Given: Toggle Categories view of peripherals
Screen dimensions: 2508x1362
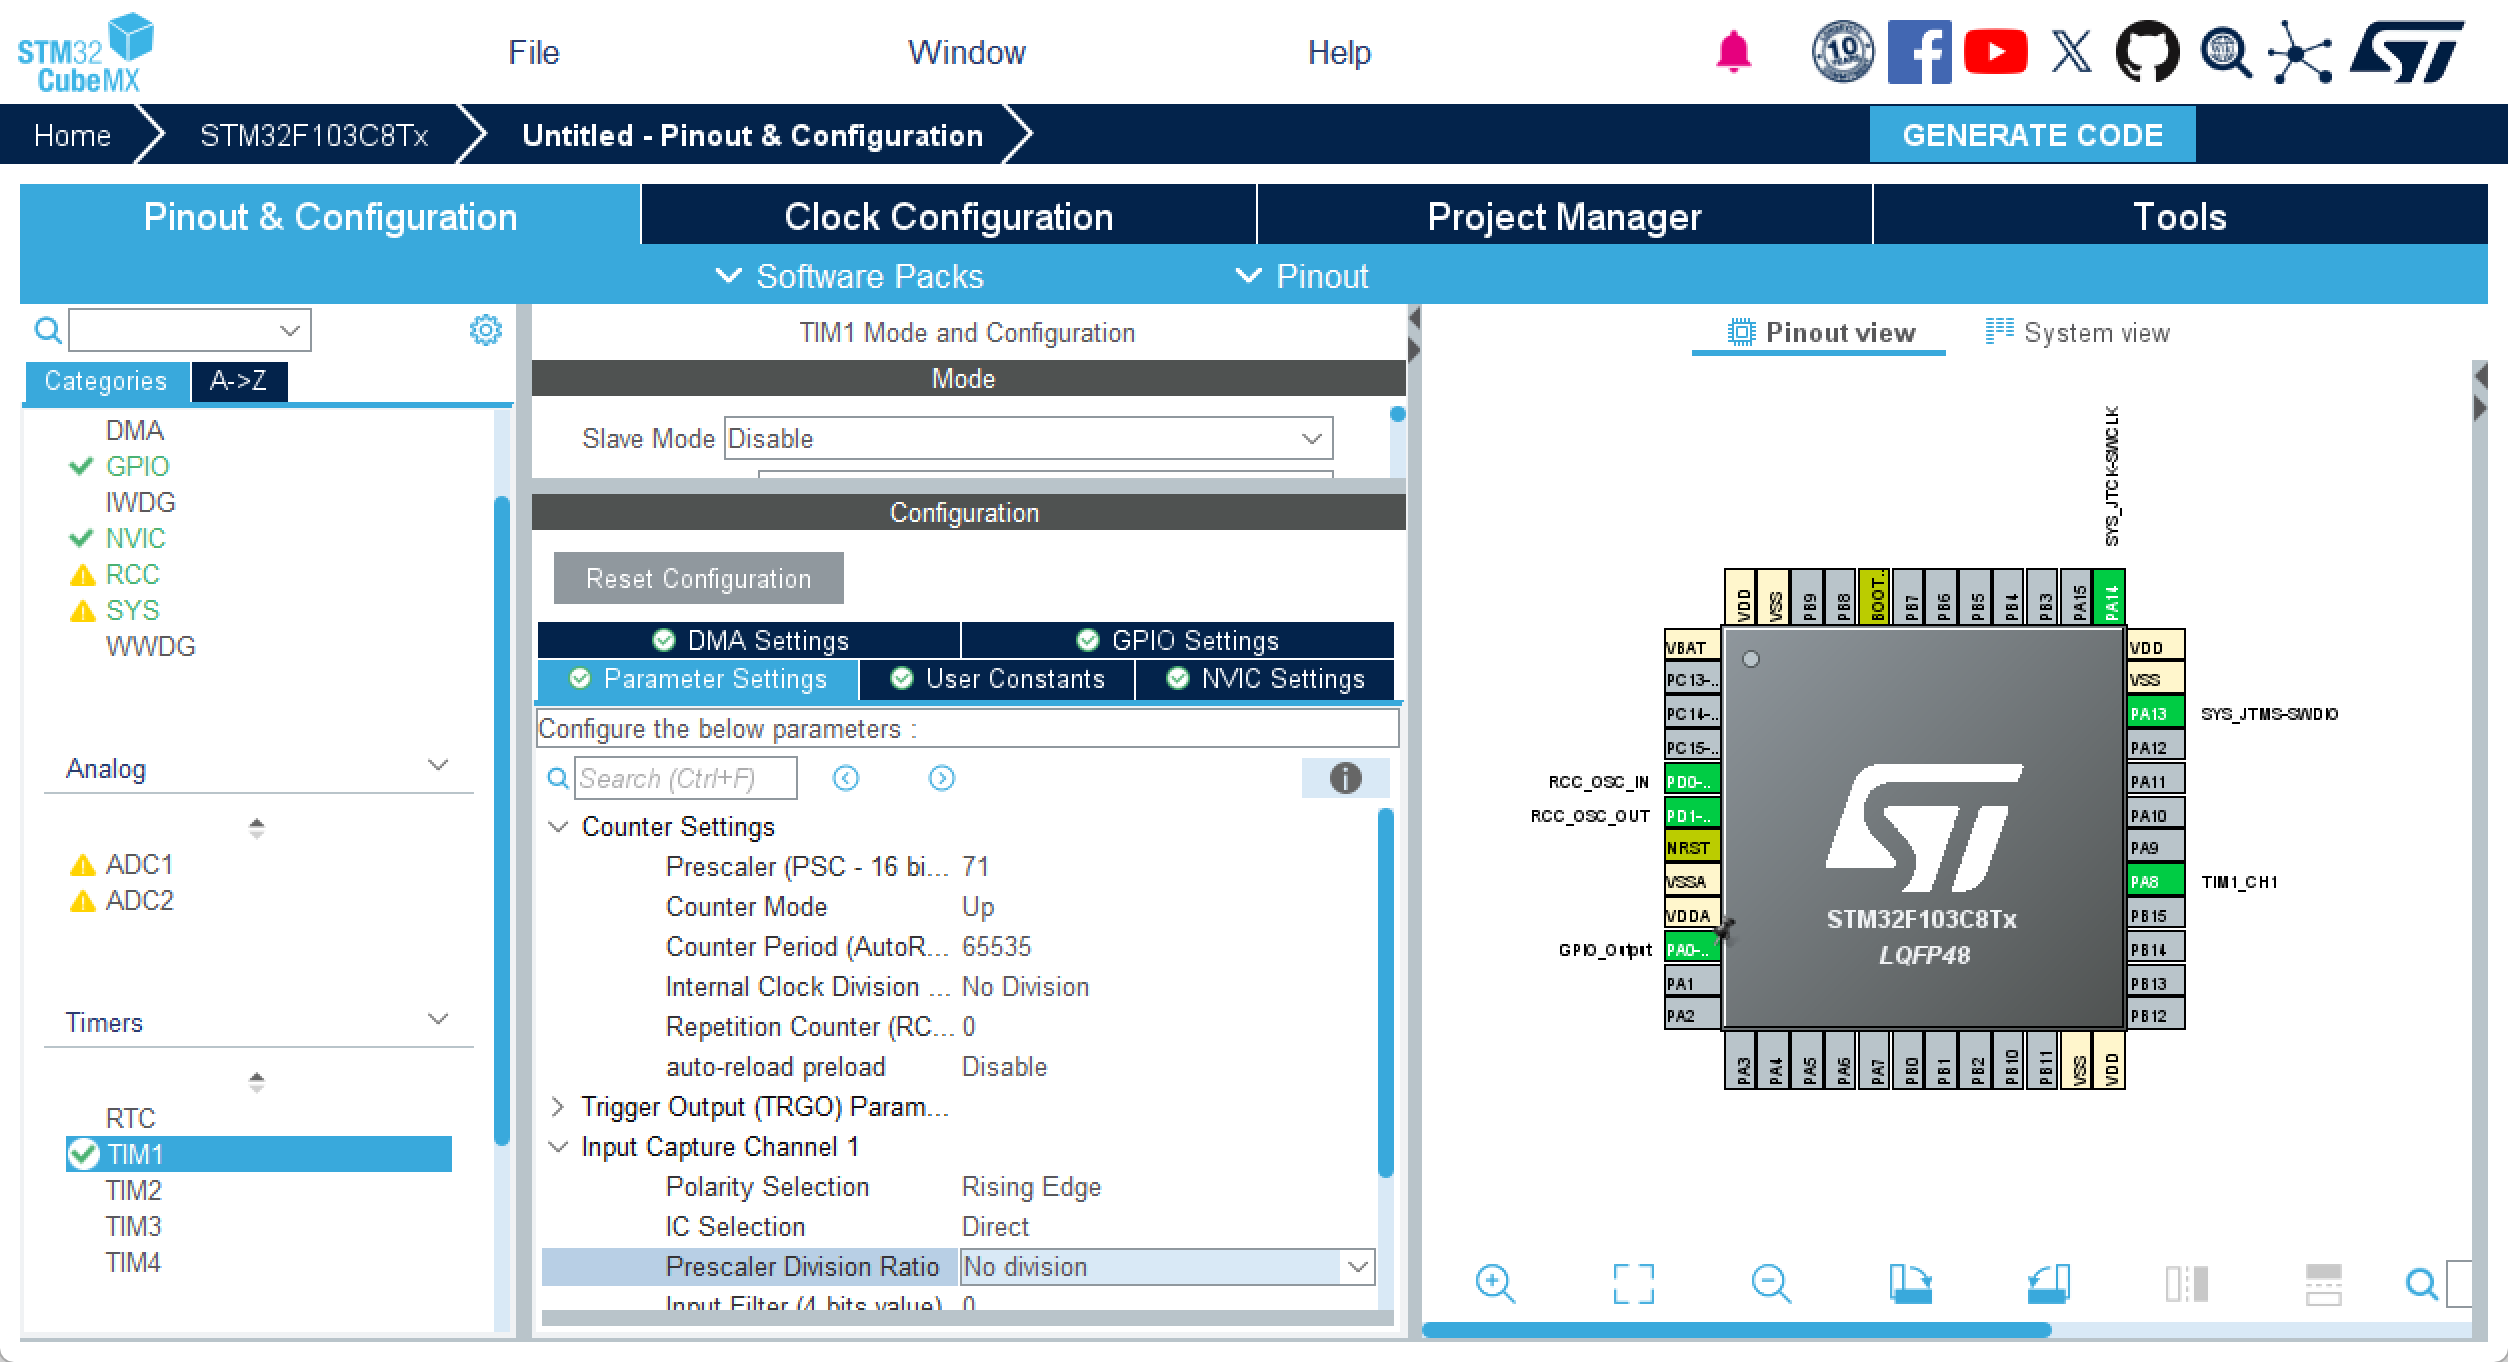Looking at the screenshot, I should (106, 381).
